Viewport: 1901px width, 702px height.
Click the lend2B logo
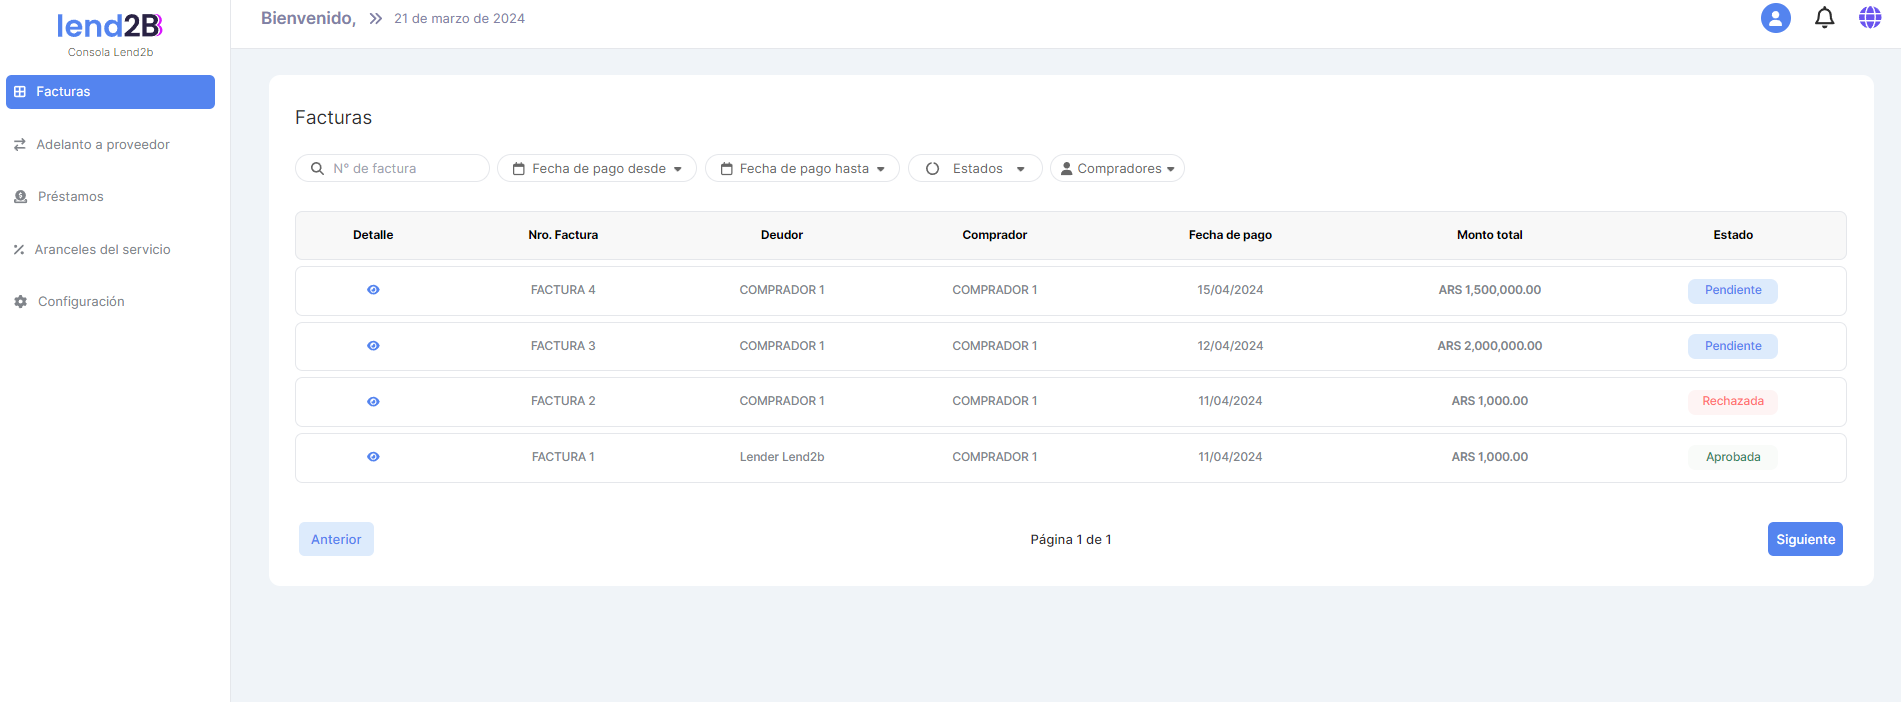point(110,27)
